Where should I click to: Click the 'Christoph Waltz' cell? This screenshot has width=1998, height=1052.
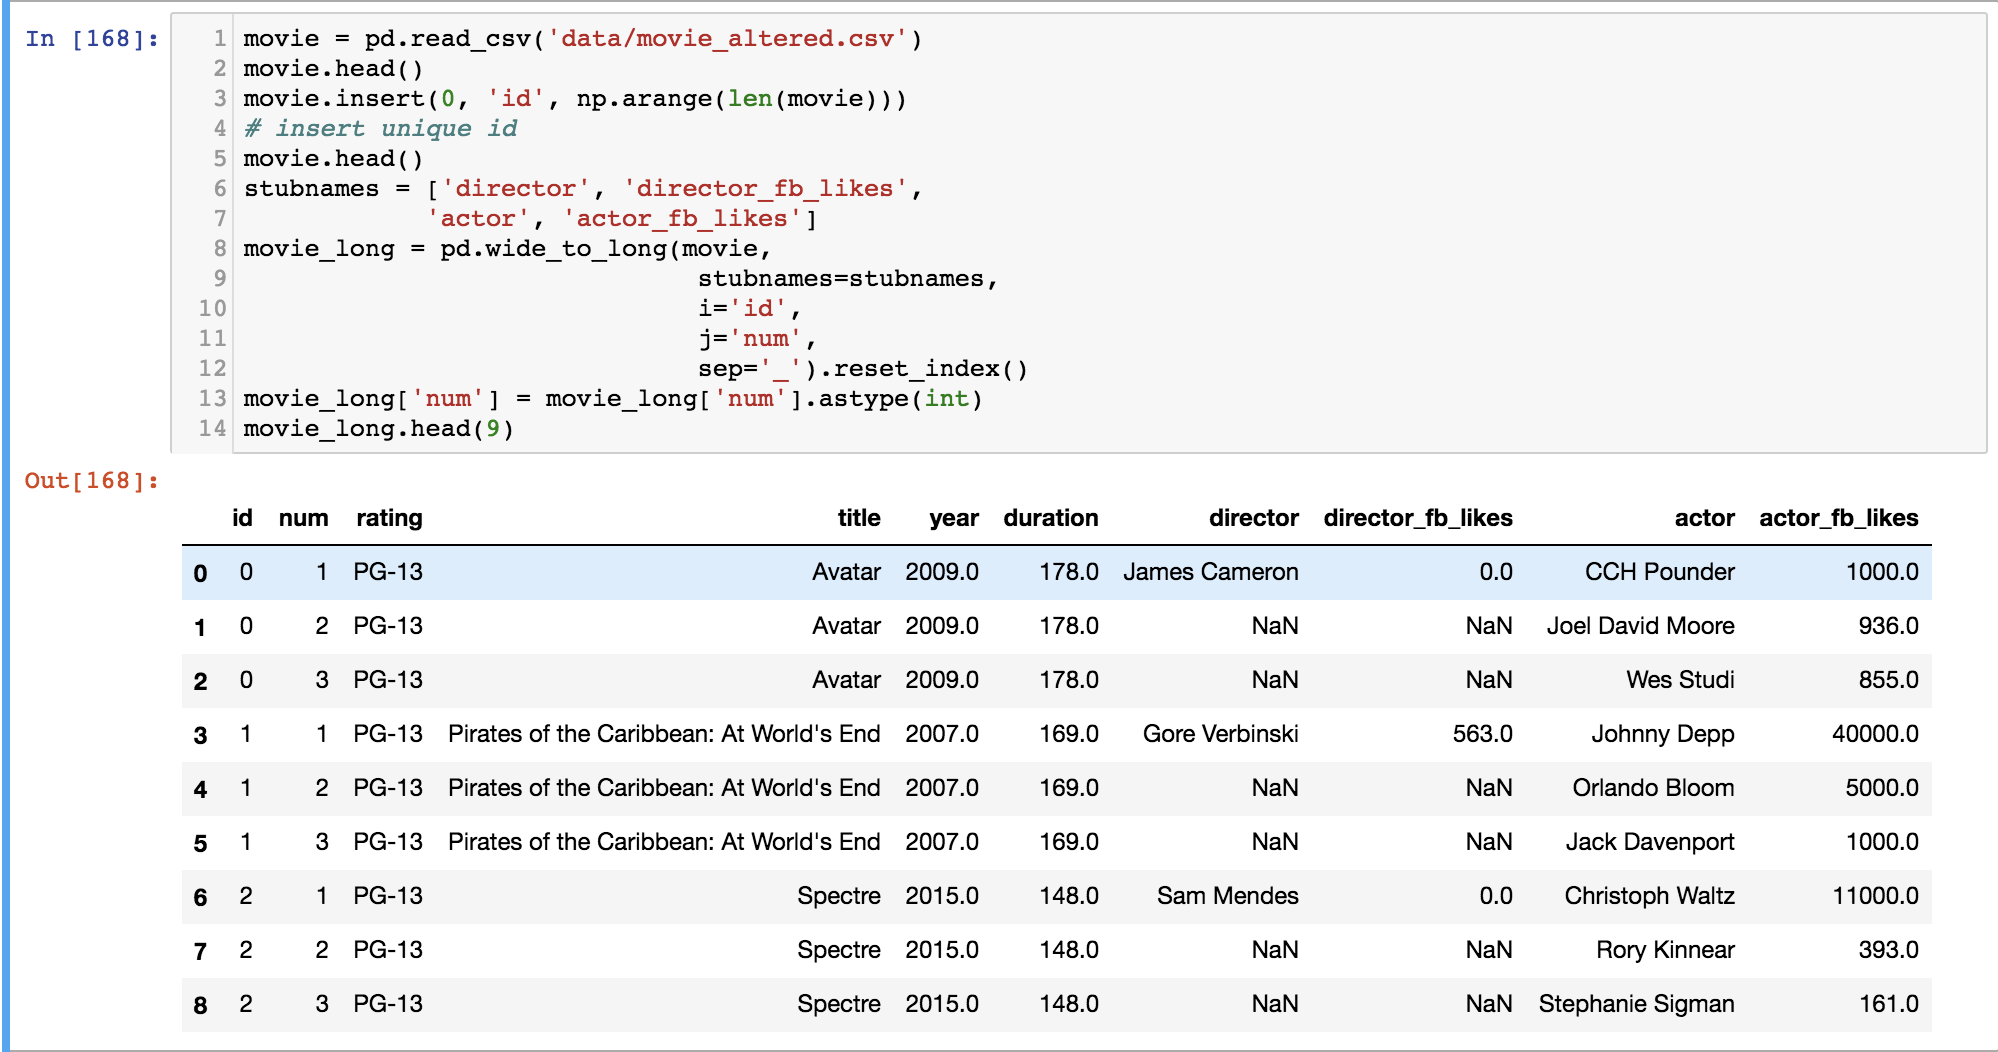tap(1650, 896)
